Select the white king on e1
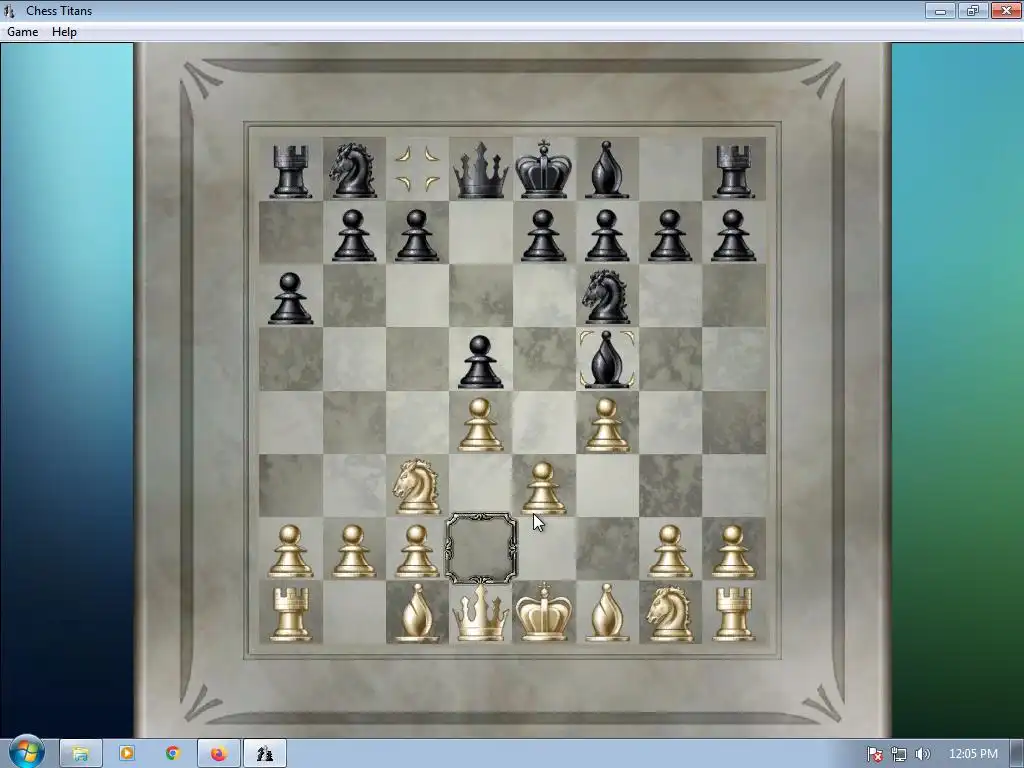This screenshot has width=1024, height=768. point(543,611)
